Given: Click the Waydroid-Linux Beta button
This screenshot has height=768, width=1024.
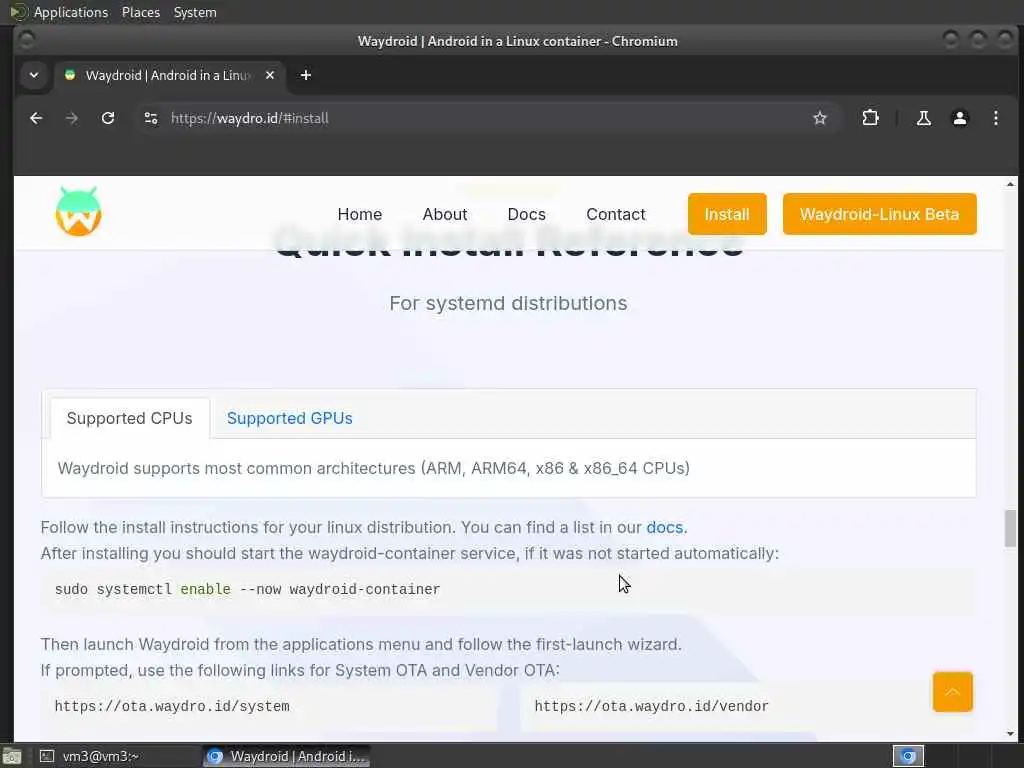Looking at the screenshot, I should point(880,214).
